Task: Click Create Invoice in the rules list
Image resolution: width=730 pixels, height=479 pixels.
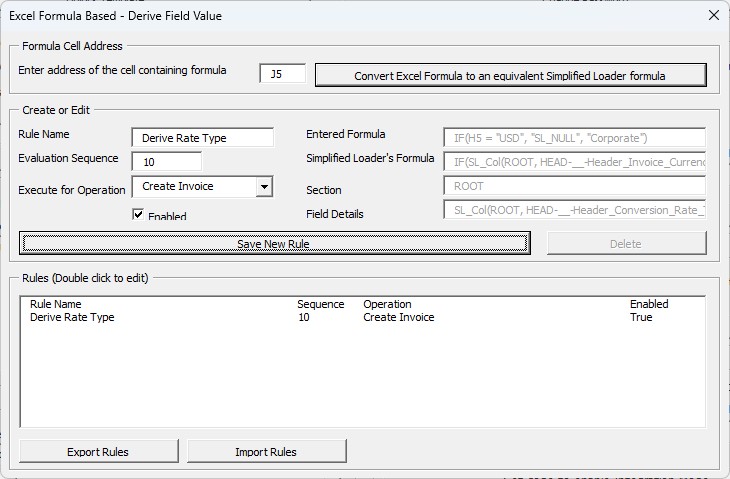Action: point(399,317)
